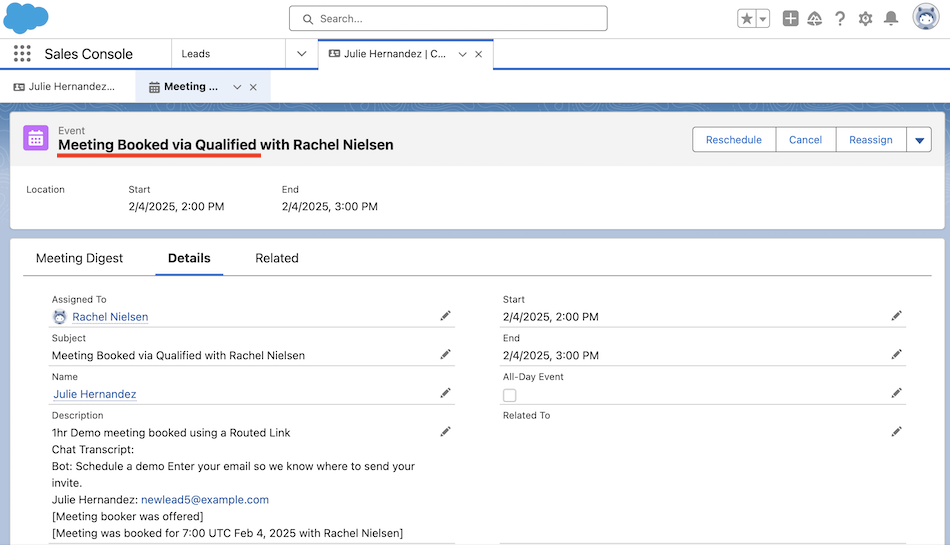Edit the End field pencil in Details
Image resolution: width=950 pixels, height=545 pixels.
click(897, 354)
